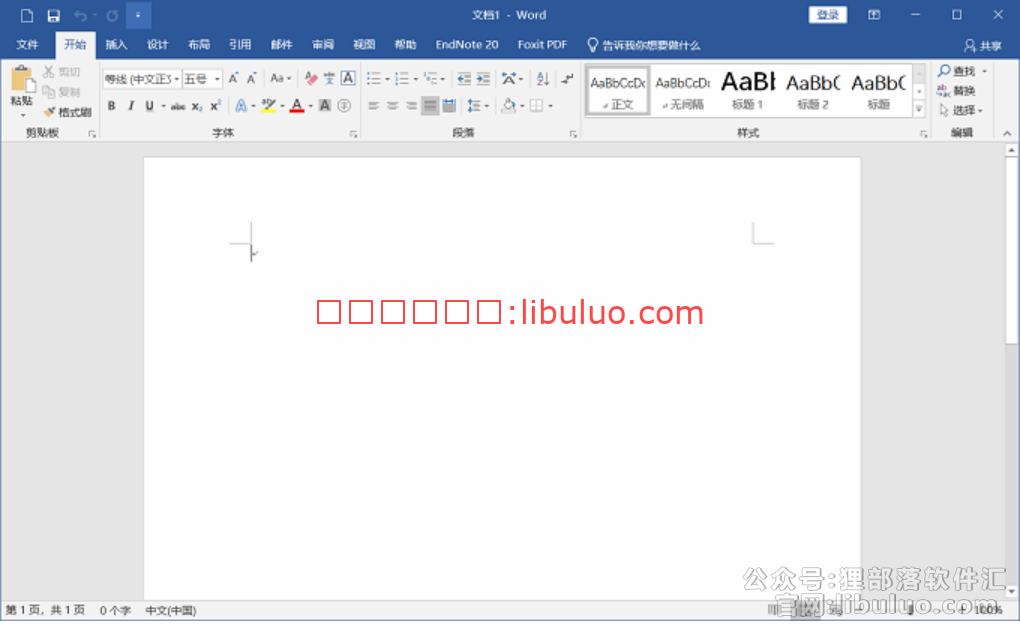Select the Format Painter (格式刷) tool
The image size is (1020, 624).
click(68, 112)
